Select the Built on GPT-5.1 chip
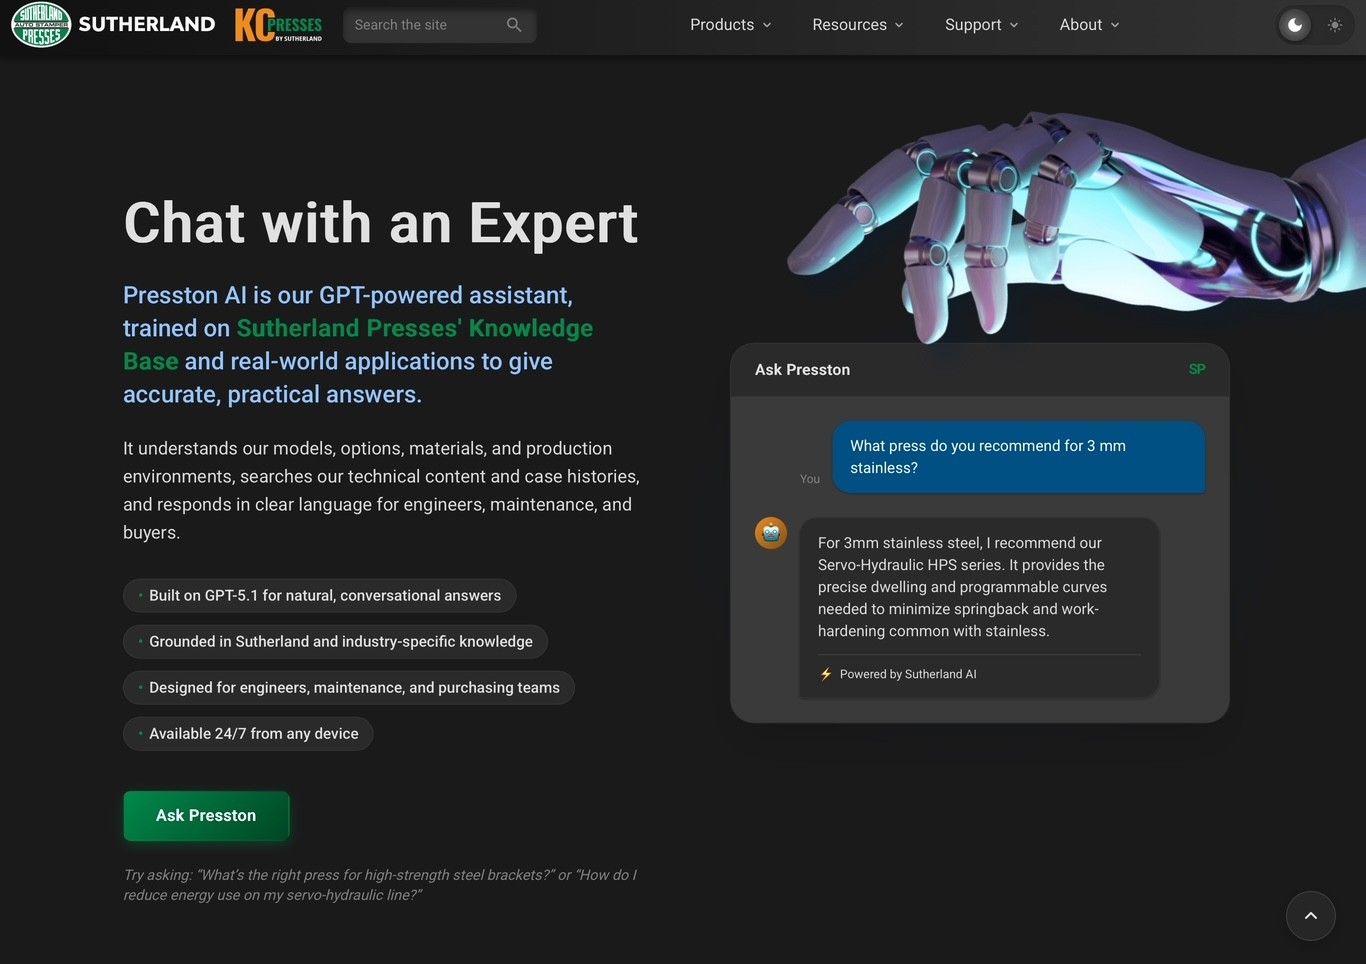The height and width of the screenshot is (964, 1366). point(320,596)
